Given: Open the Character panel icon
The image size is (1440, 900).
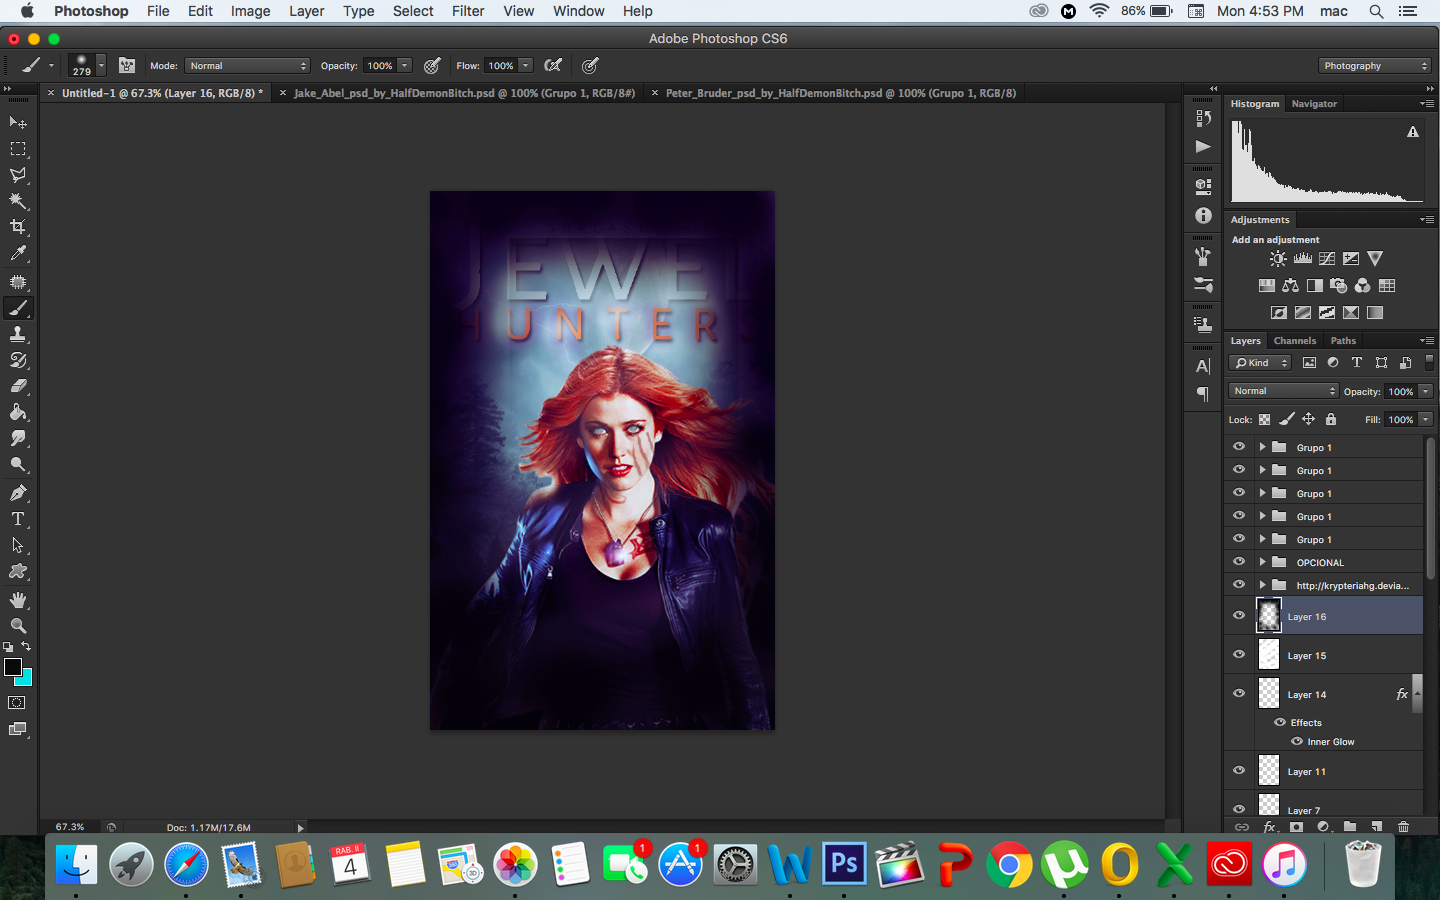Looking at the screenshot, I should (x=1203, y=366).
